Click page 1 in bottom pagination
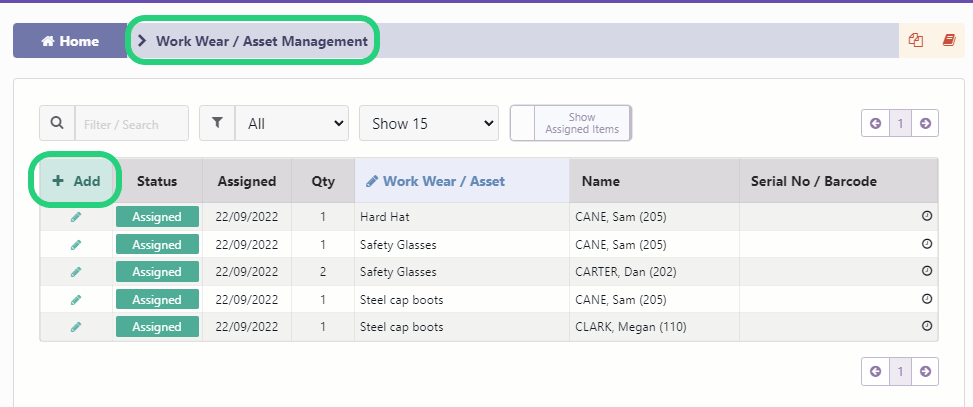Screen dimensions: 973x407 900,372
